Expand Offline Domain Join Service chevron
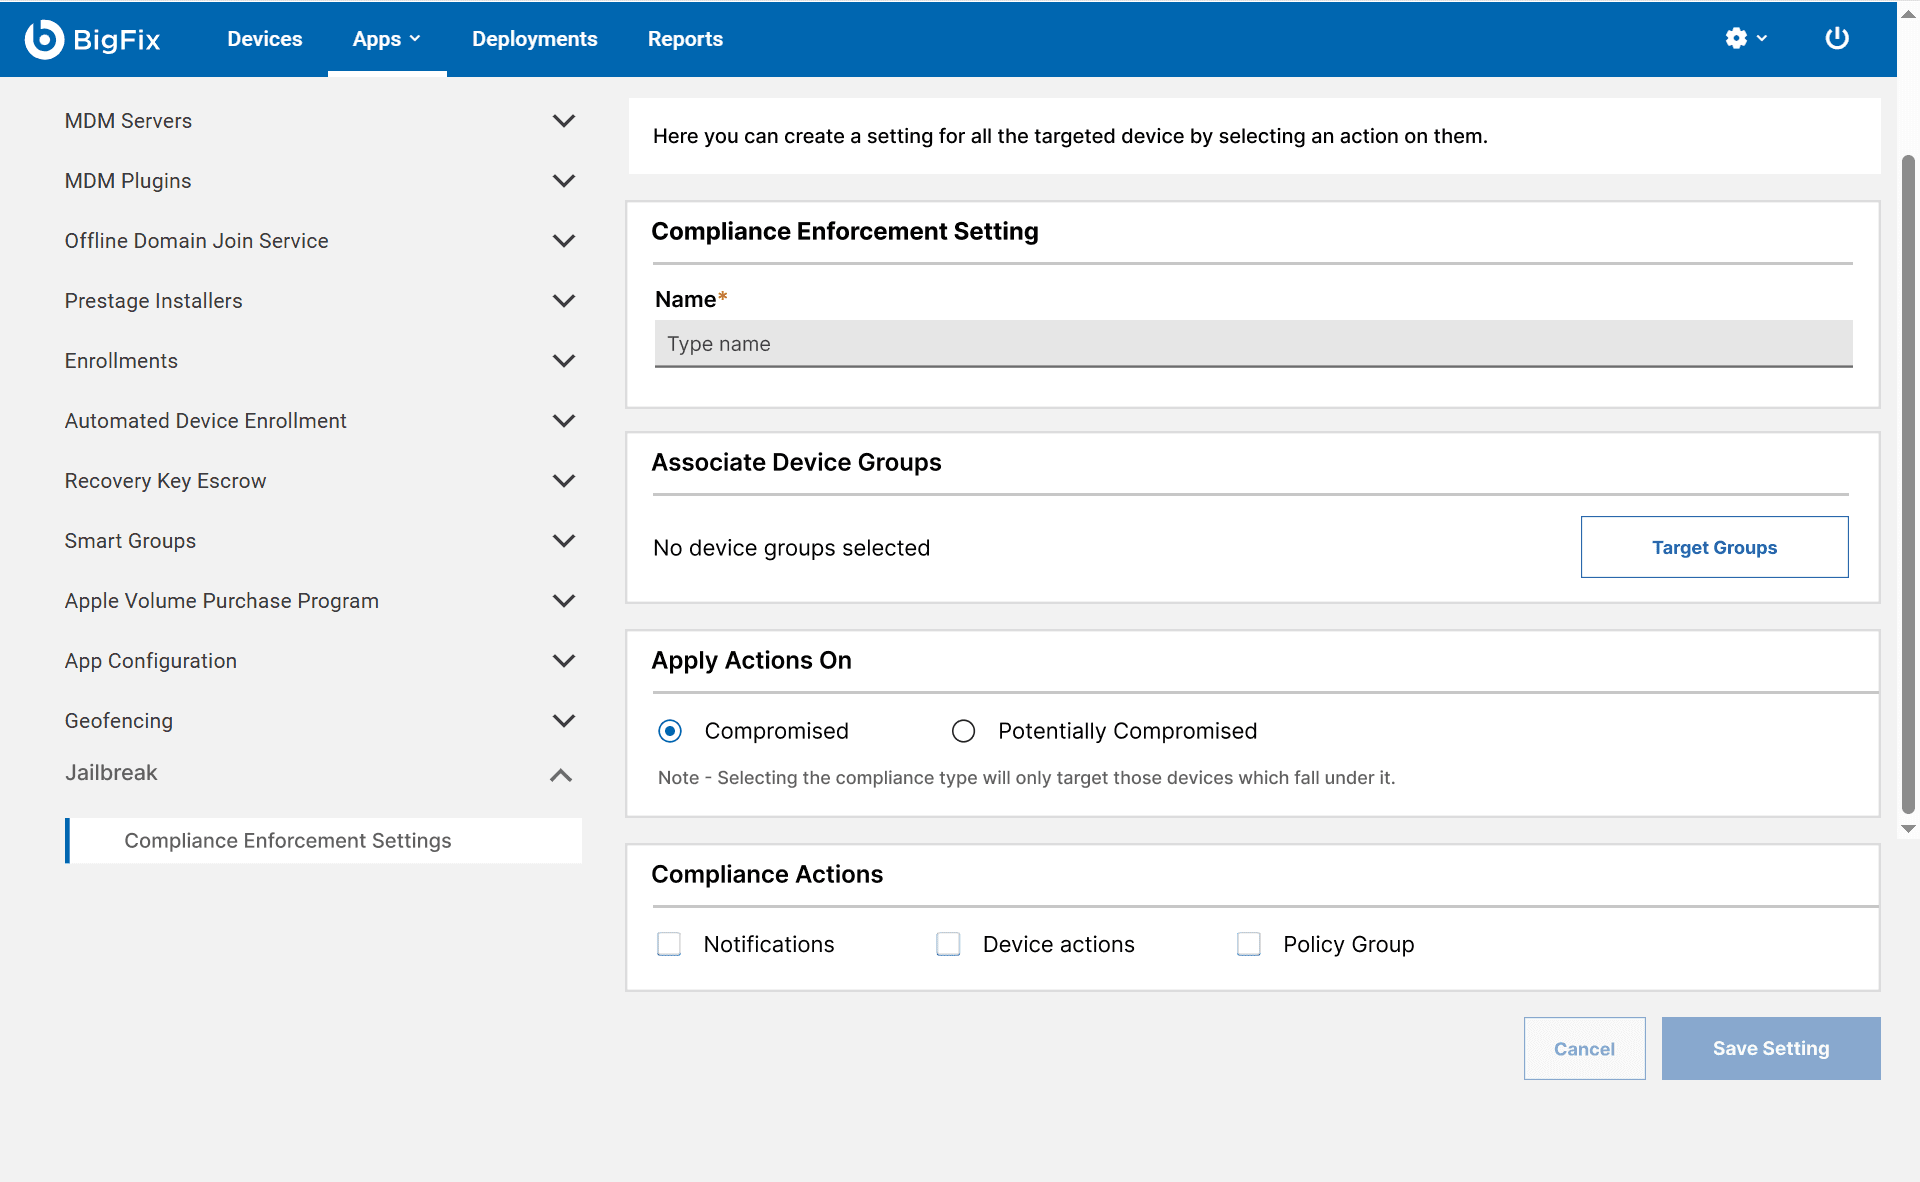Image resolution: width=1920 pixels, height=1182 pixels. click(x=564, y=241)
